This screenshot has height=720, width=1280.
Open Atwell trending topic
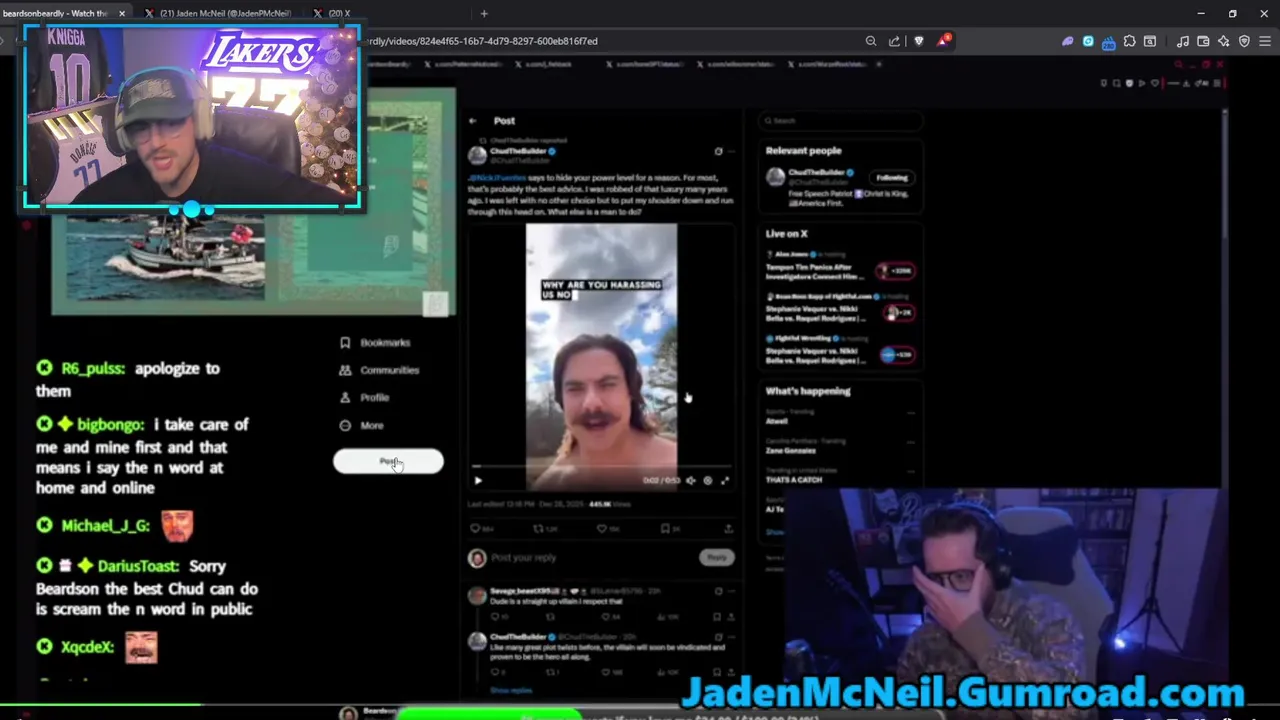point(777,421)
